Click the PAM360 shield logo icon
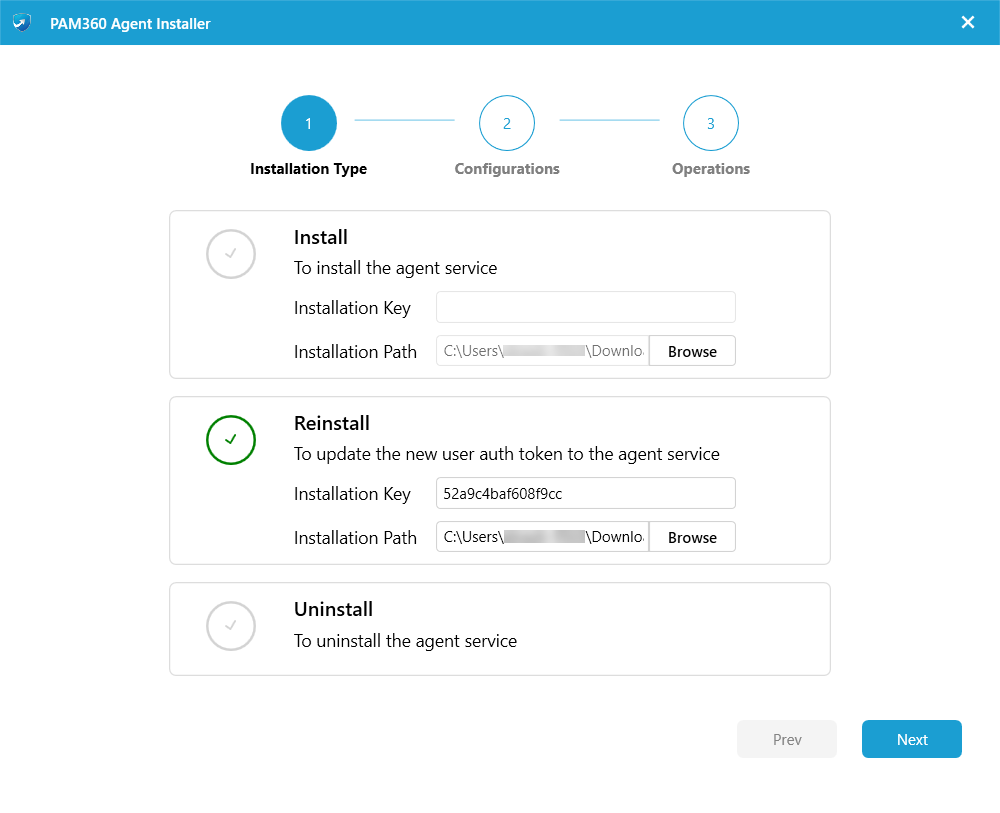The height and width of the screenshot is (813, 1000). (22, 22)
